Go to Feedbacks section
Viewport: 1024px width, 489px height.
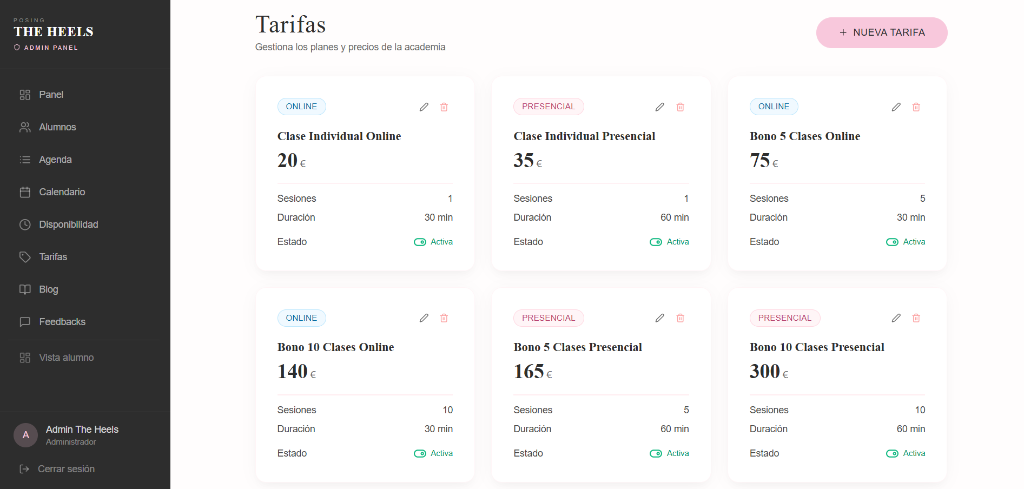pos(85,322)
